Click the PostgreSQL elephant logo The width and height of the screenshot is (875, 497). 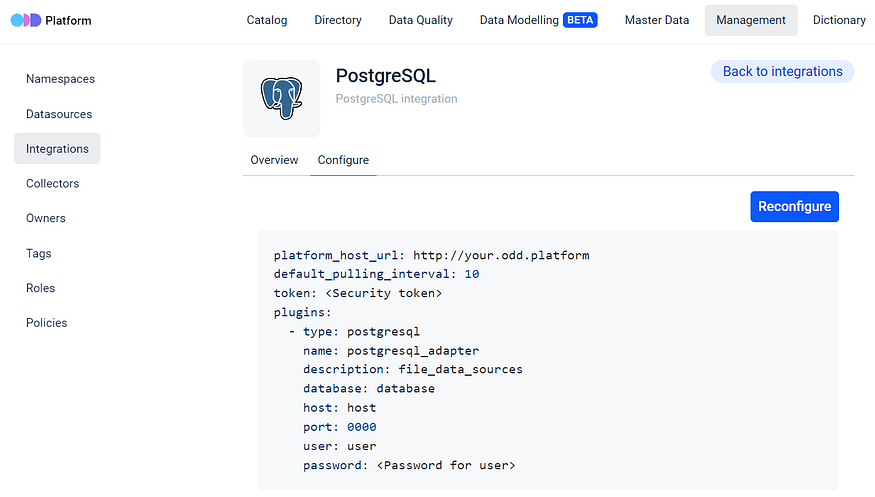click(281, 98)
